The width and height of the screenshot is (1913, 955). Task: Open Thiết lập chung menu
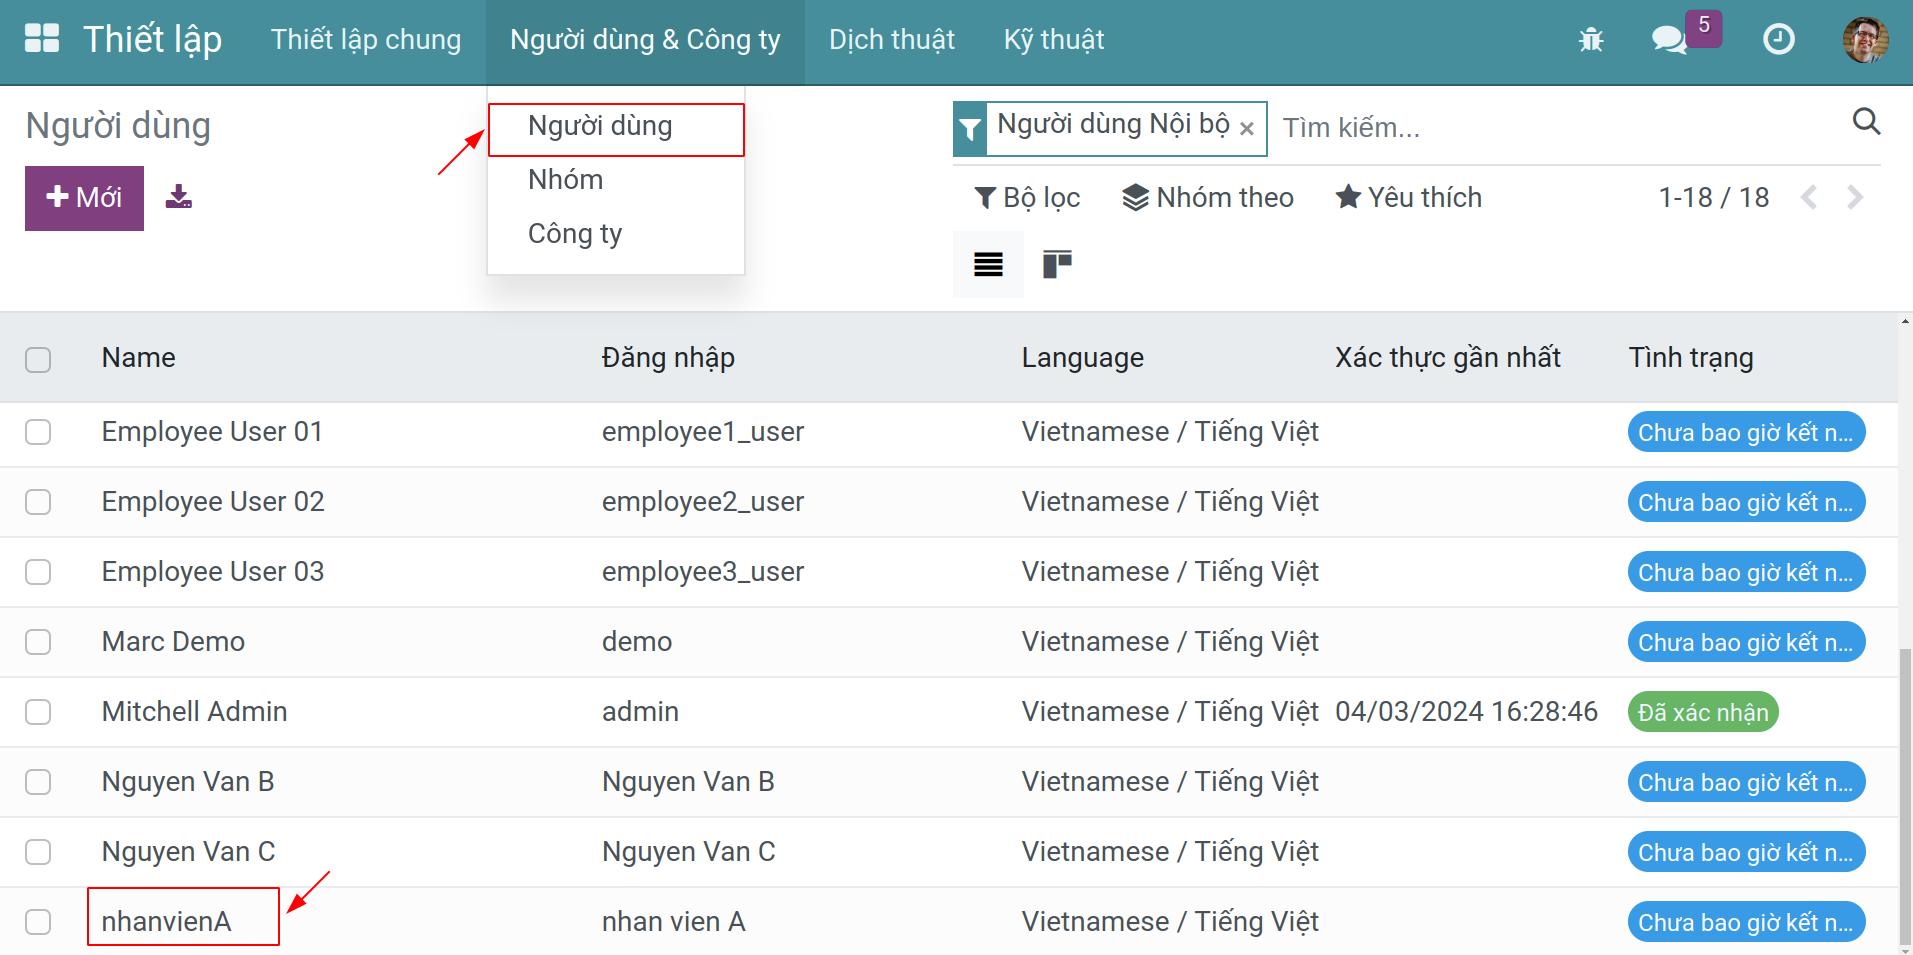click(x=366, y=40)
